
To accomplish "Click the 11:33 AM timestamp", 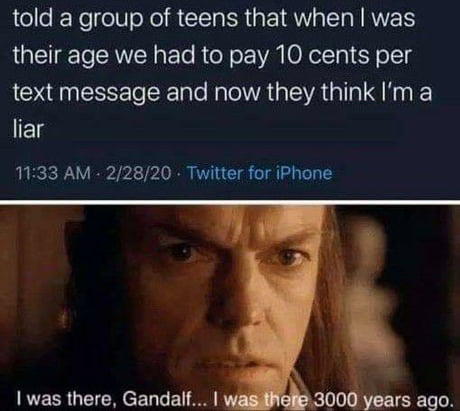I will click(x=53, y=173).
